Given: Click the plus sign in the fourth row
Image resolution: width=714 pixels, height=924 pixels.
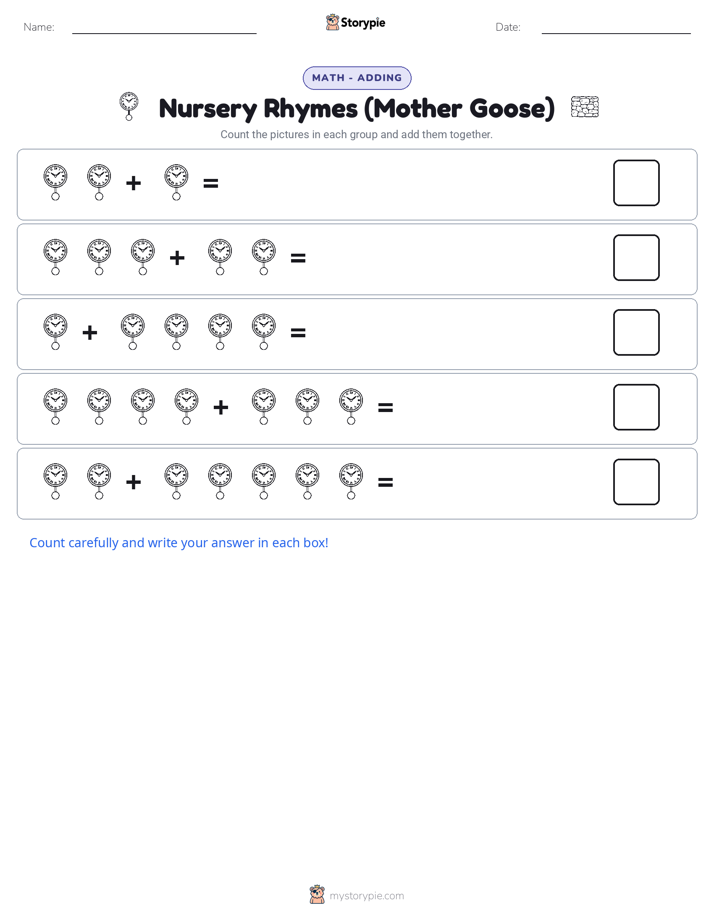Looking at the screenshot, I should pos(221,408).
